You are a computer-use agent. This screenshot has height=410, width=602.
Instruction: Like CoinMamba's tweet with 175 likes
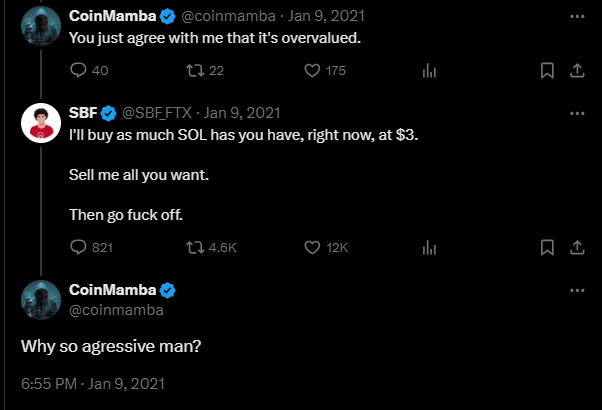pos(311,70)
